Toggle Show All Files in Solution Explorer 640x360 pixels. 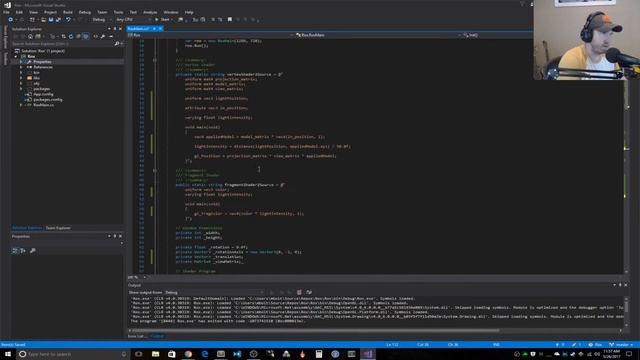click(86, 36)
